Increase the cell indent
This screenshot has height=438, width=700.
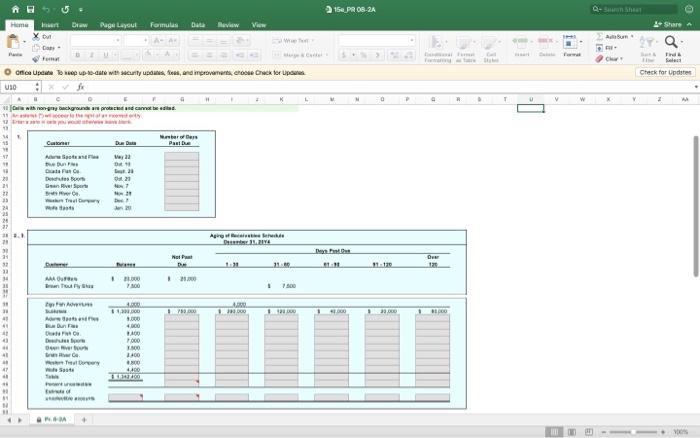[x=254, y=55]
